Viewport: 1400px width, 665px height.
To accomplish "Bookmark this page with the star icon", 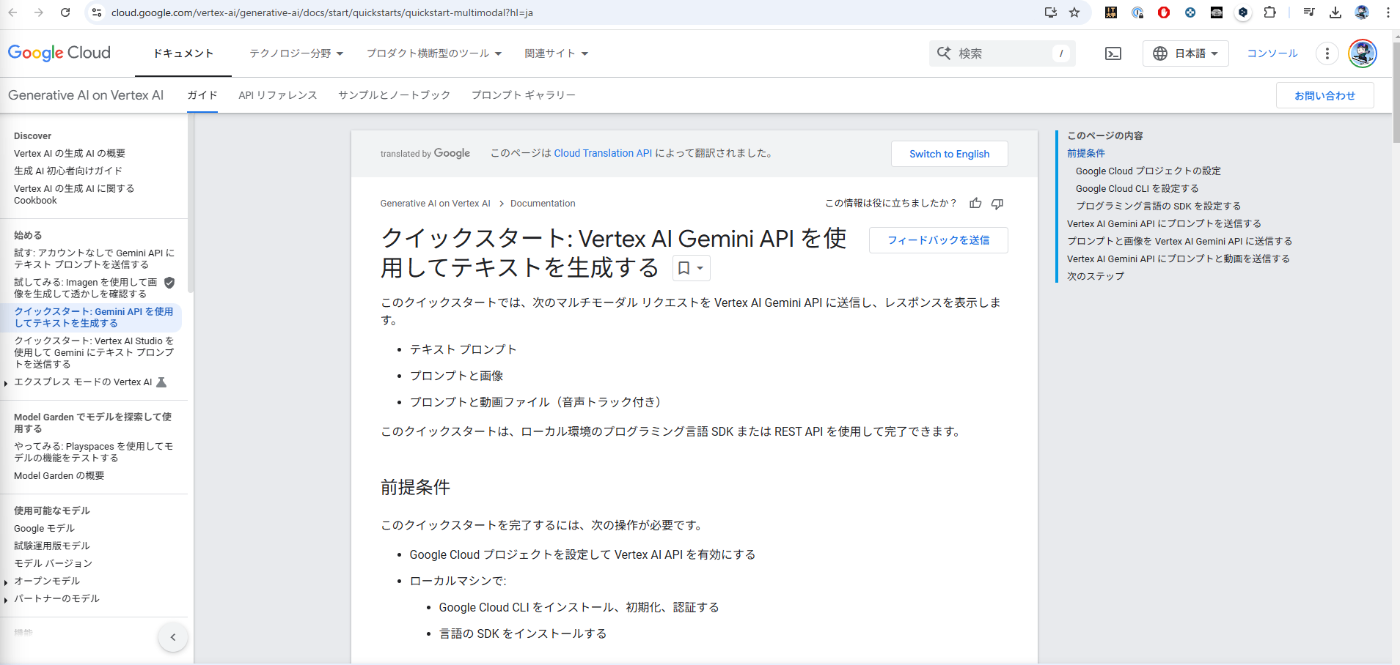I will click(1075, 12).
